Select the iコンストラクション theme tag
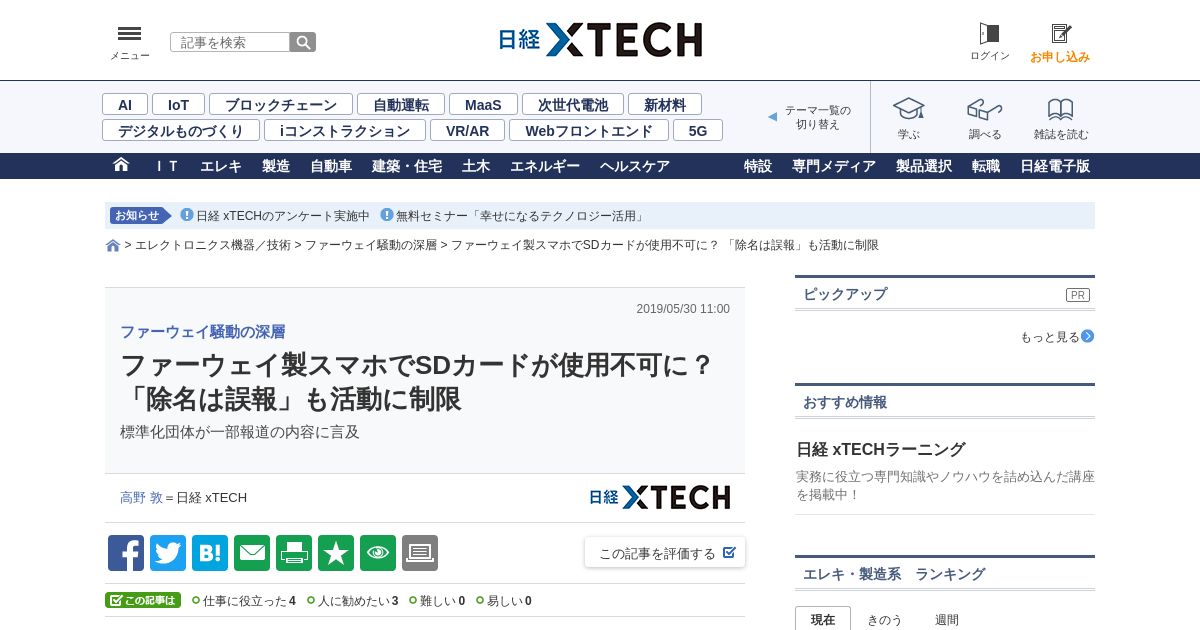Image resolution: width=1200 pixels, height=630 pixels. [345, 130]
